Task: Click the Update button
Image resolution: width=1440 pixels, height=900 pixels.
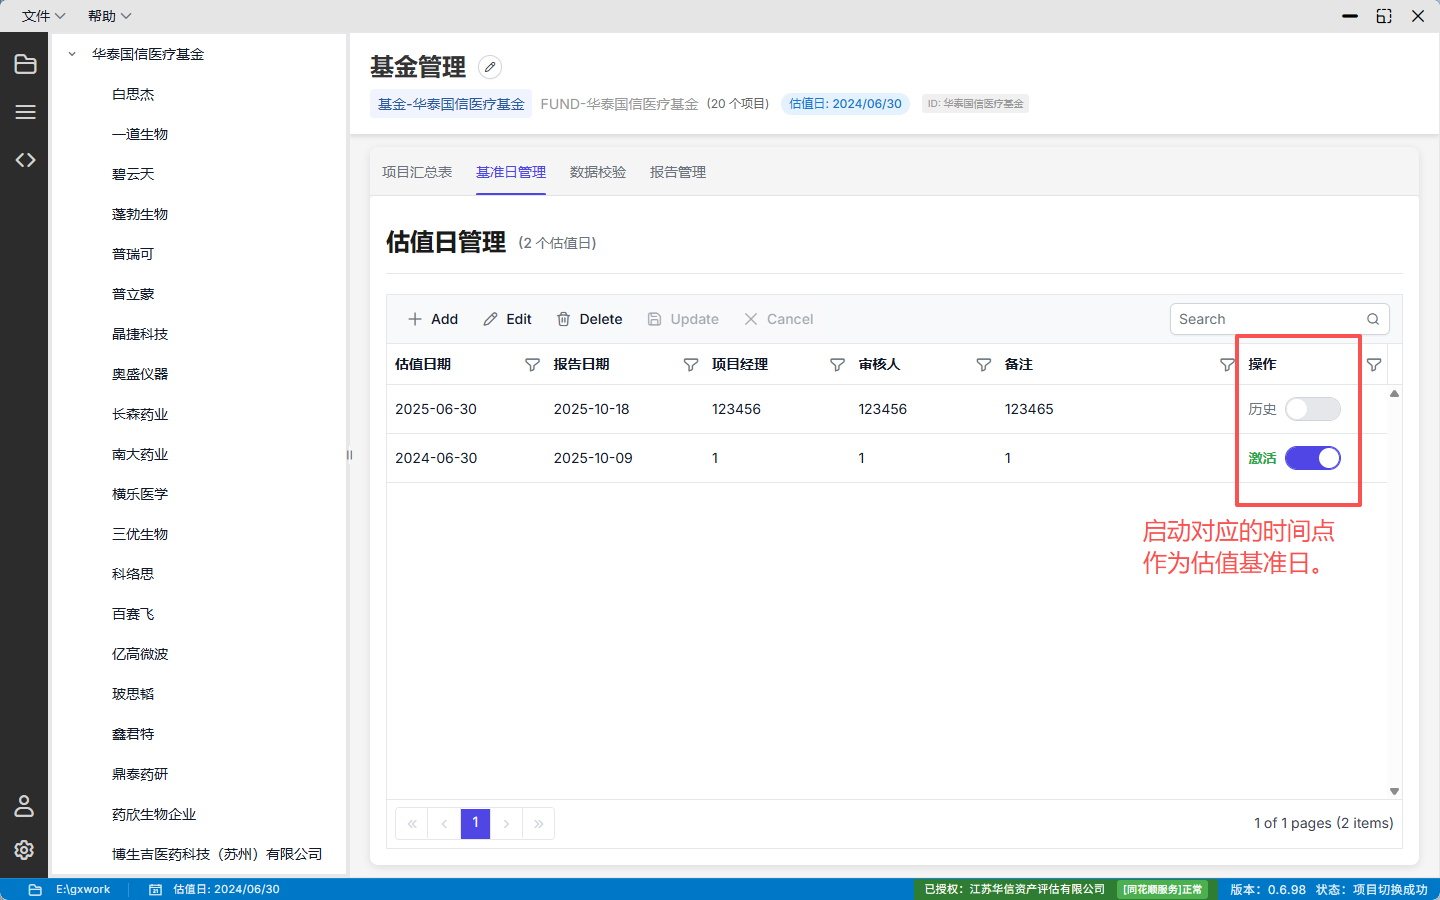Action: point(683,319)
